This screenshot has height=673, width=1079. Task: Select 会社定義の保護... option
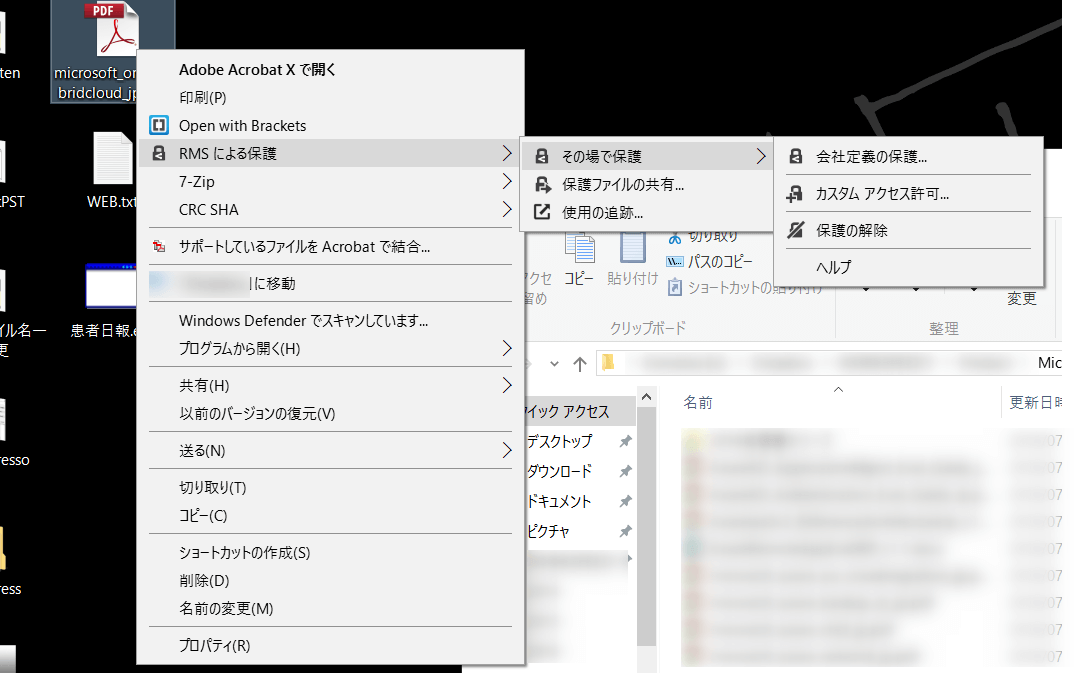[871, 157]
